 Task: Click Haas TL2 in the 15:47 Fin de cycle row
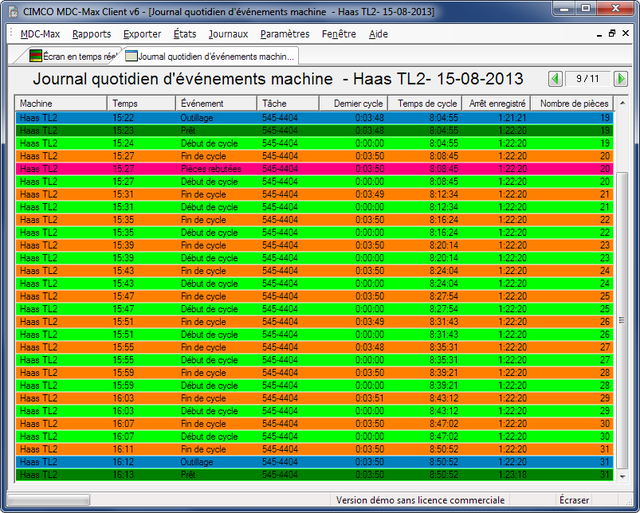point(38,296)
